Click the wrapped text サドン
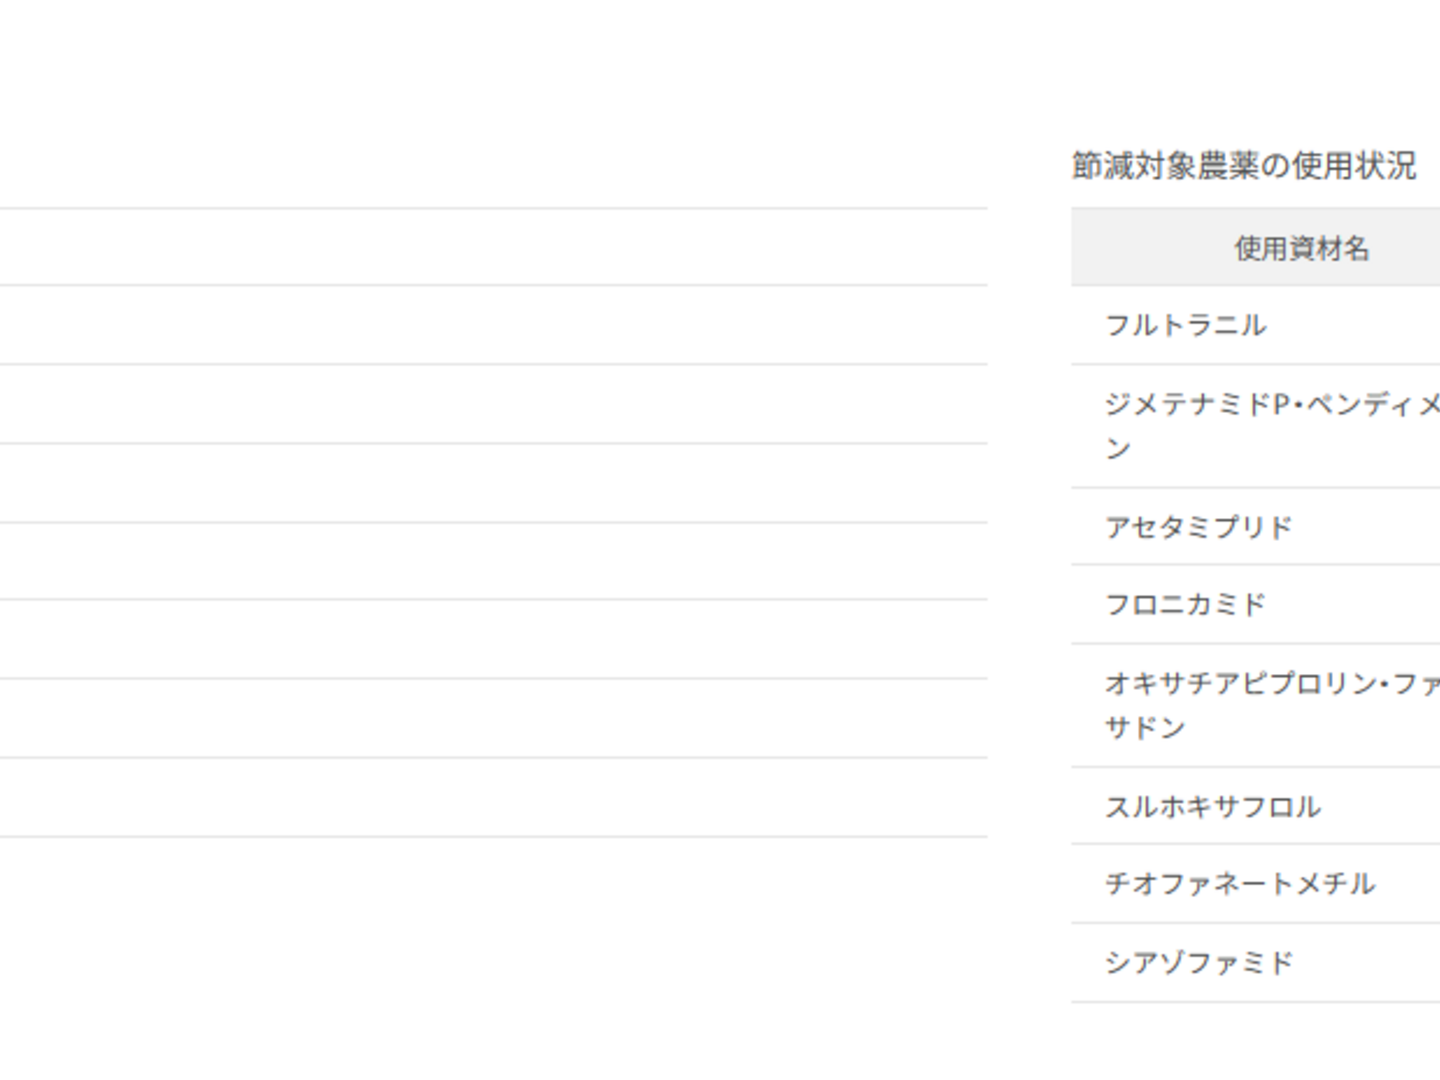The width and height of the screenshot is (1440, 1080). [x=1145, y=728]
